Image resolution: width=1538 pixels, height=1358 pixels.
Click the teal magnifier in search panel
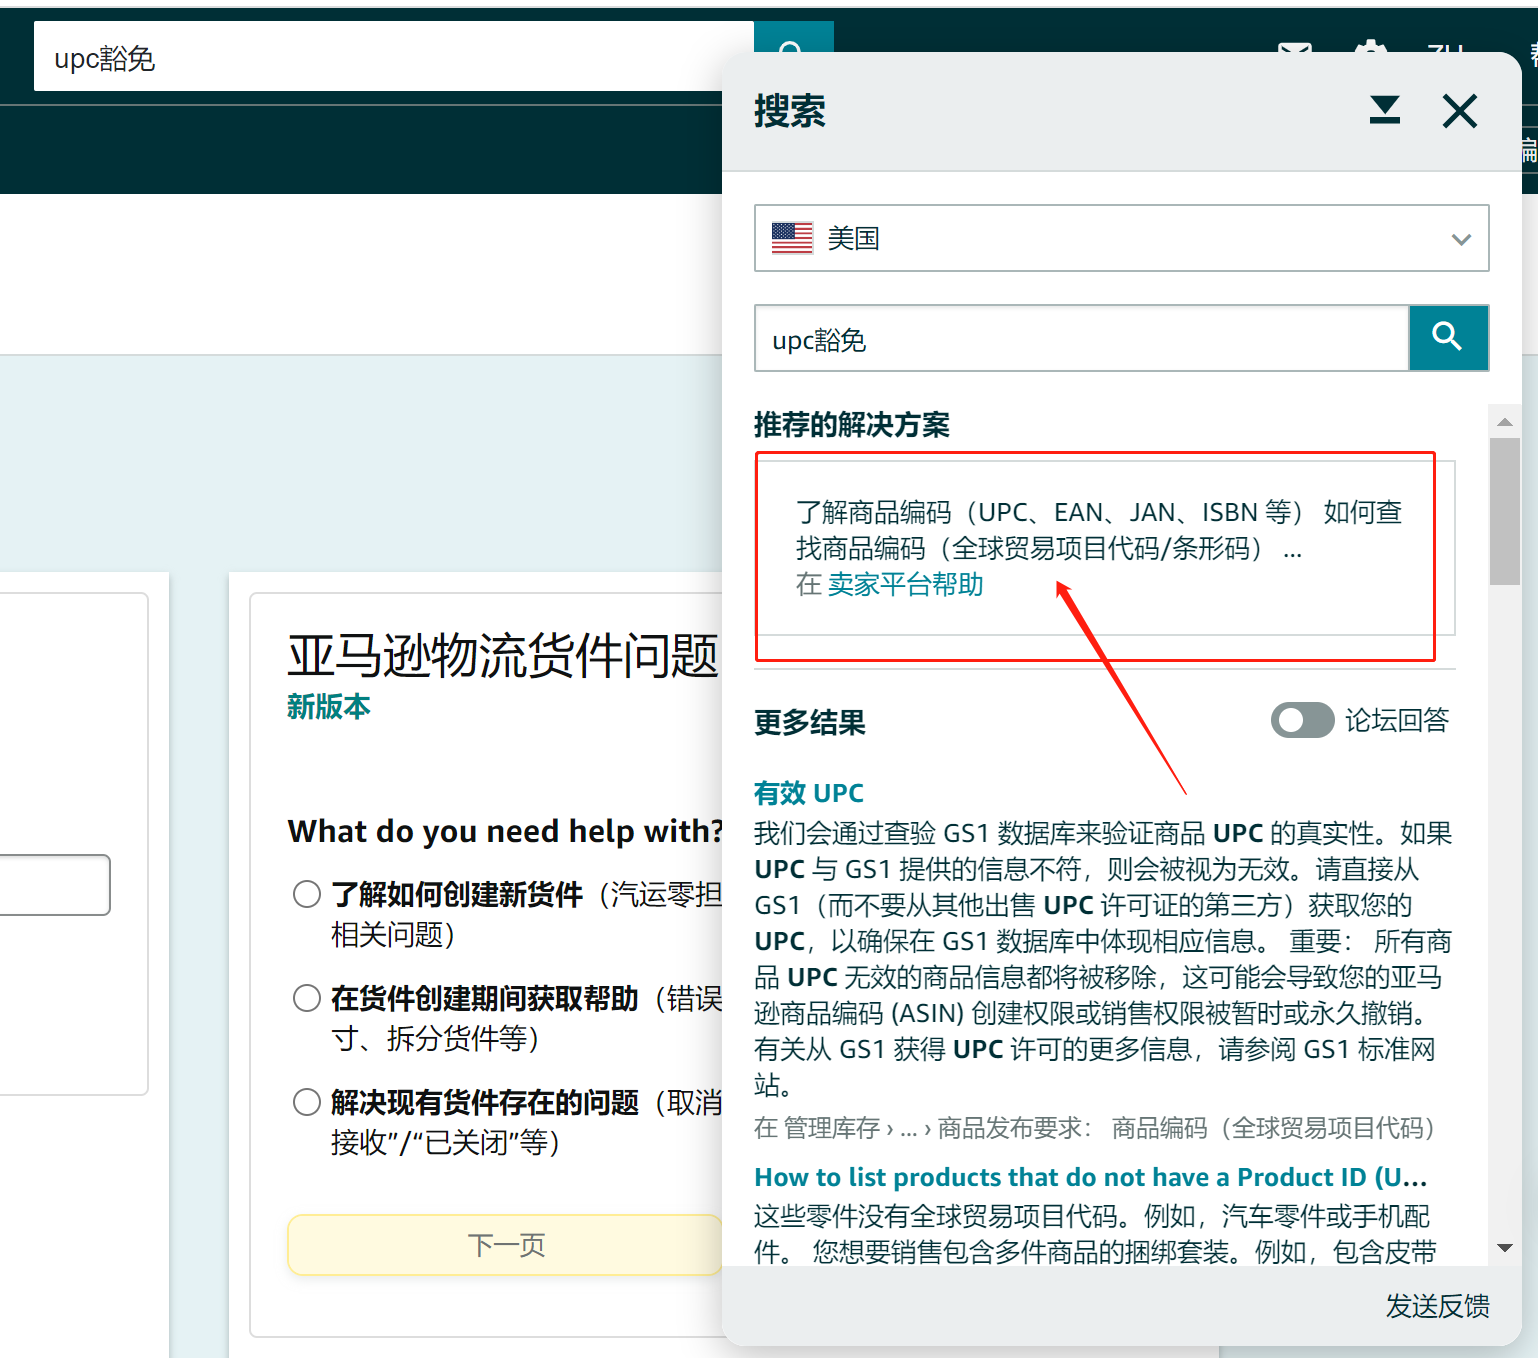click(x=1447, y=338)
